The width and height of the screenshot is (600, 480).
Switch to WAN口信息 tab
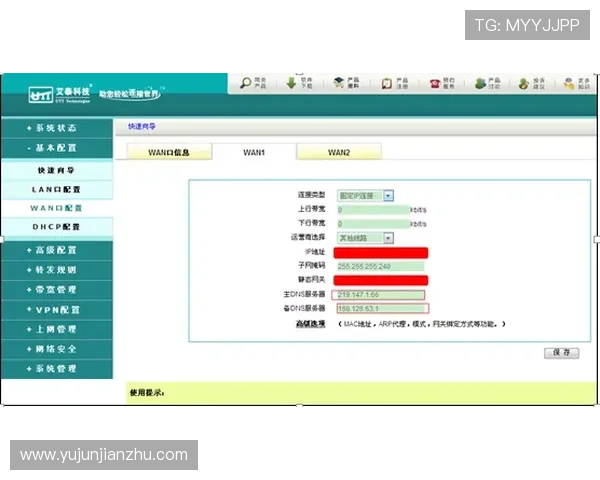point(169,152)
